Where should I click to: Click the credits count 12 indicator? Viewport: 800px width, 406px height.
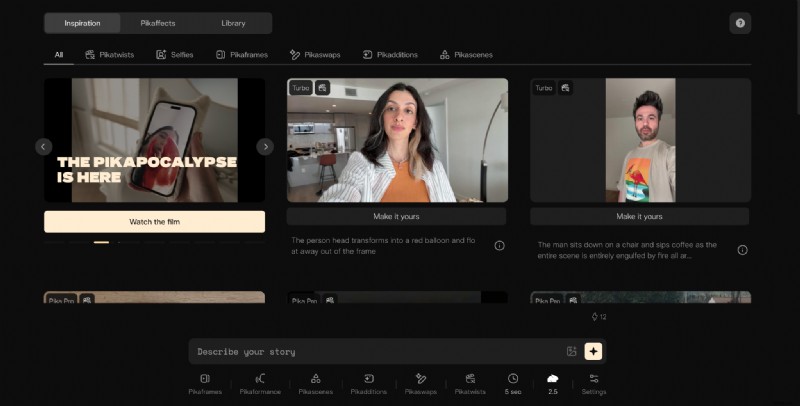[x=599, y=317]
